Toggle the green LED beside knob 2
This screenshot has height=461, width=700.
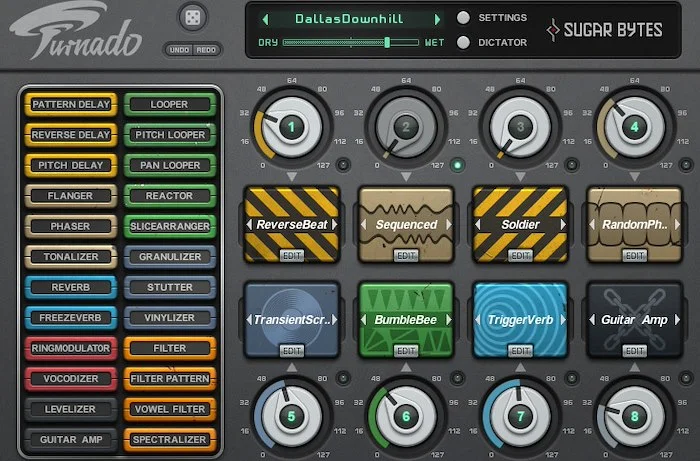coord(457,165)
